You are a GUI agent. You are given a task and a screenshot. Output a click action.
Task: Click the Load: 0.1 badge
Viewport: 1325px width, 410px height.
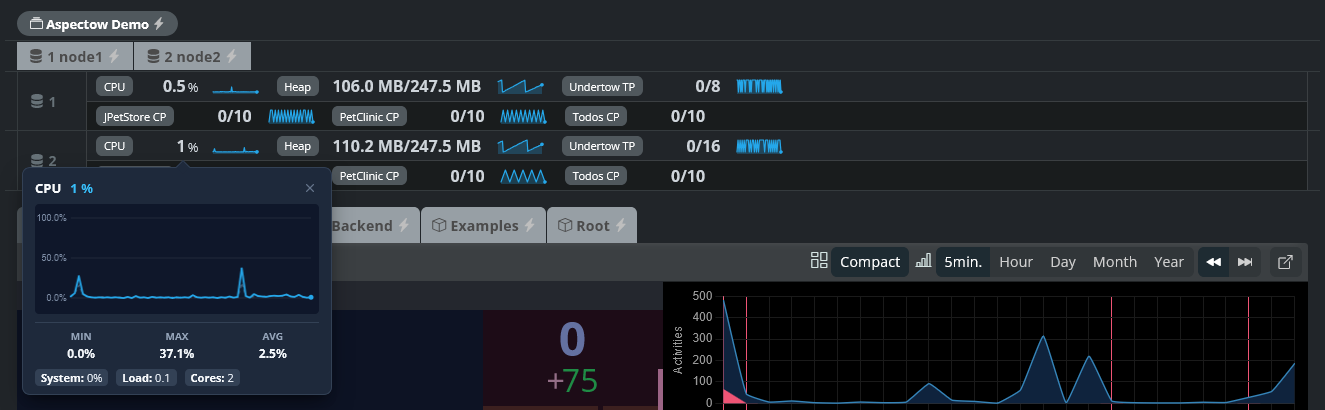click(145, 378)
